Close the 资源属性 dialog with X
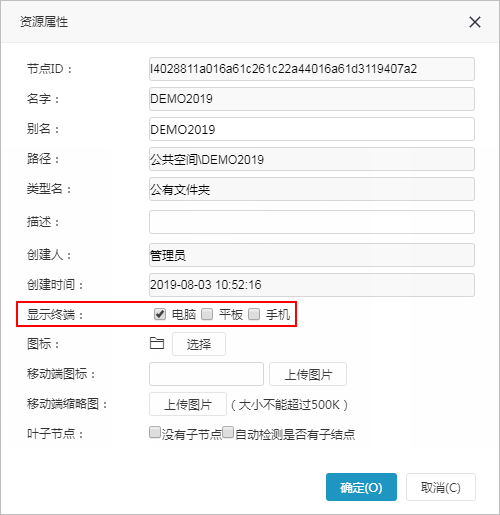500x515 pixels. click(475, 22)
